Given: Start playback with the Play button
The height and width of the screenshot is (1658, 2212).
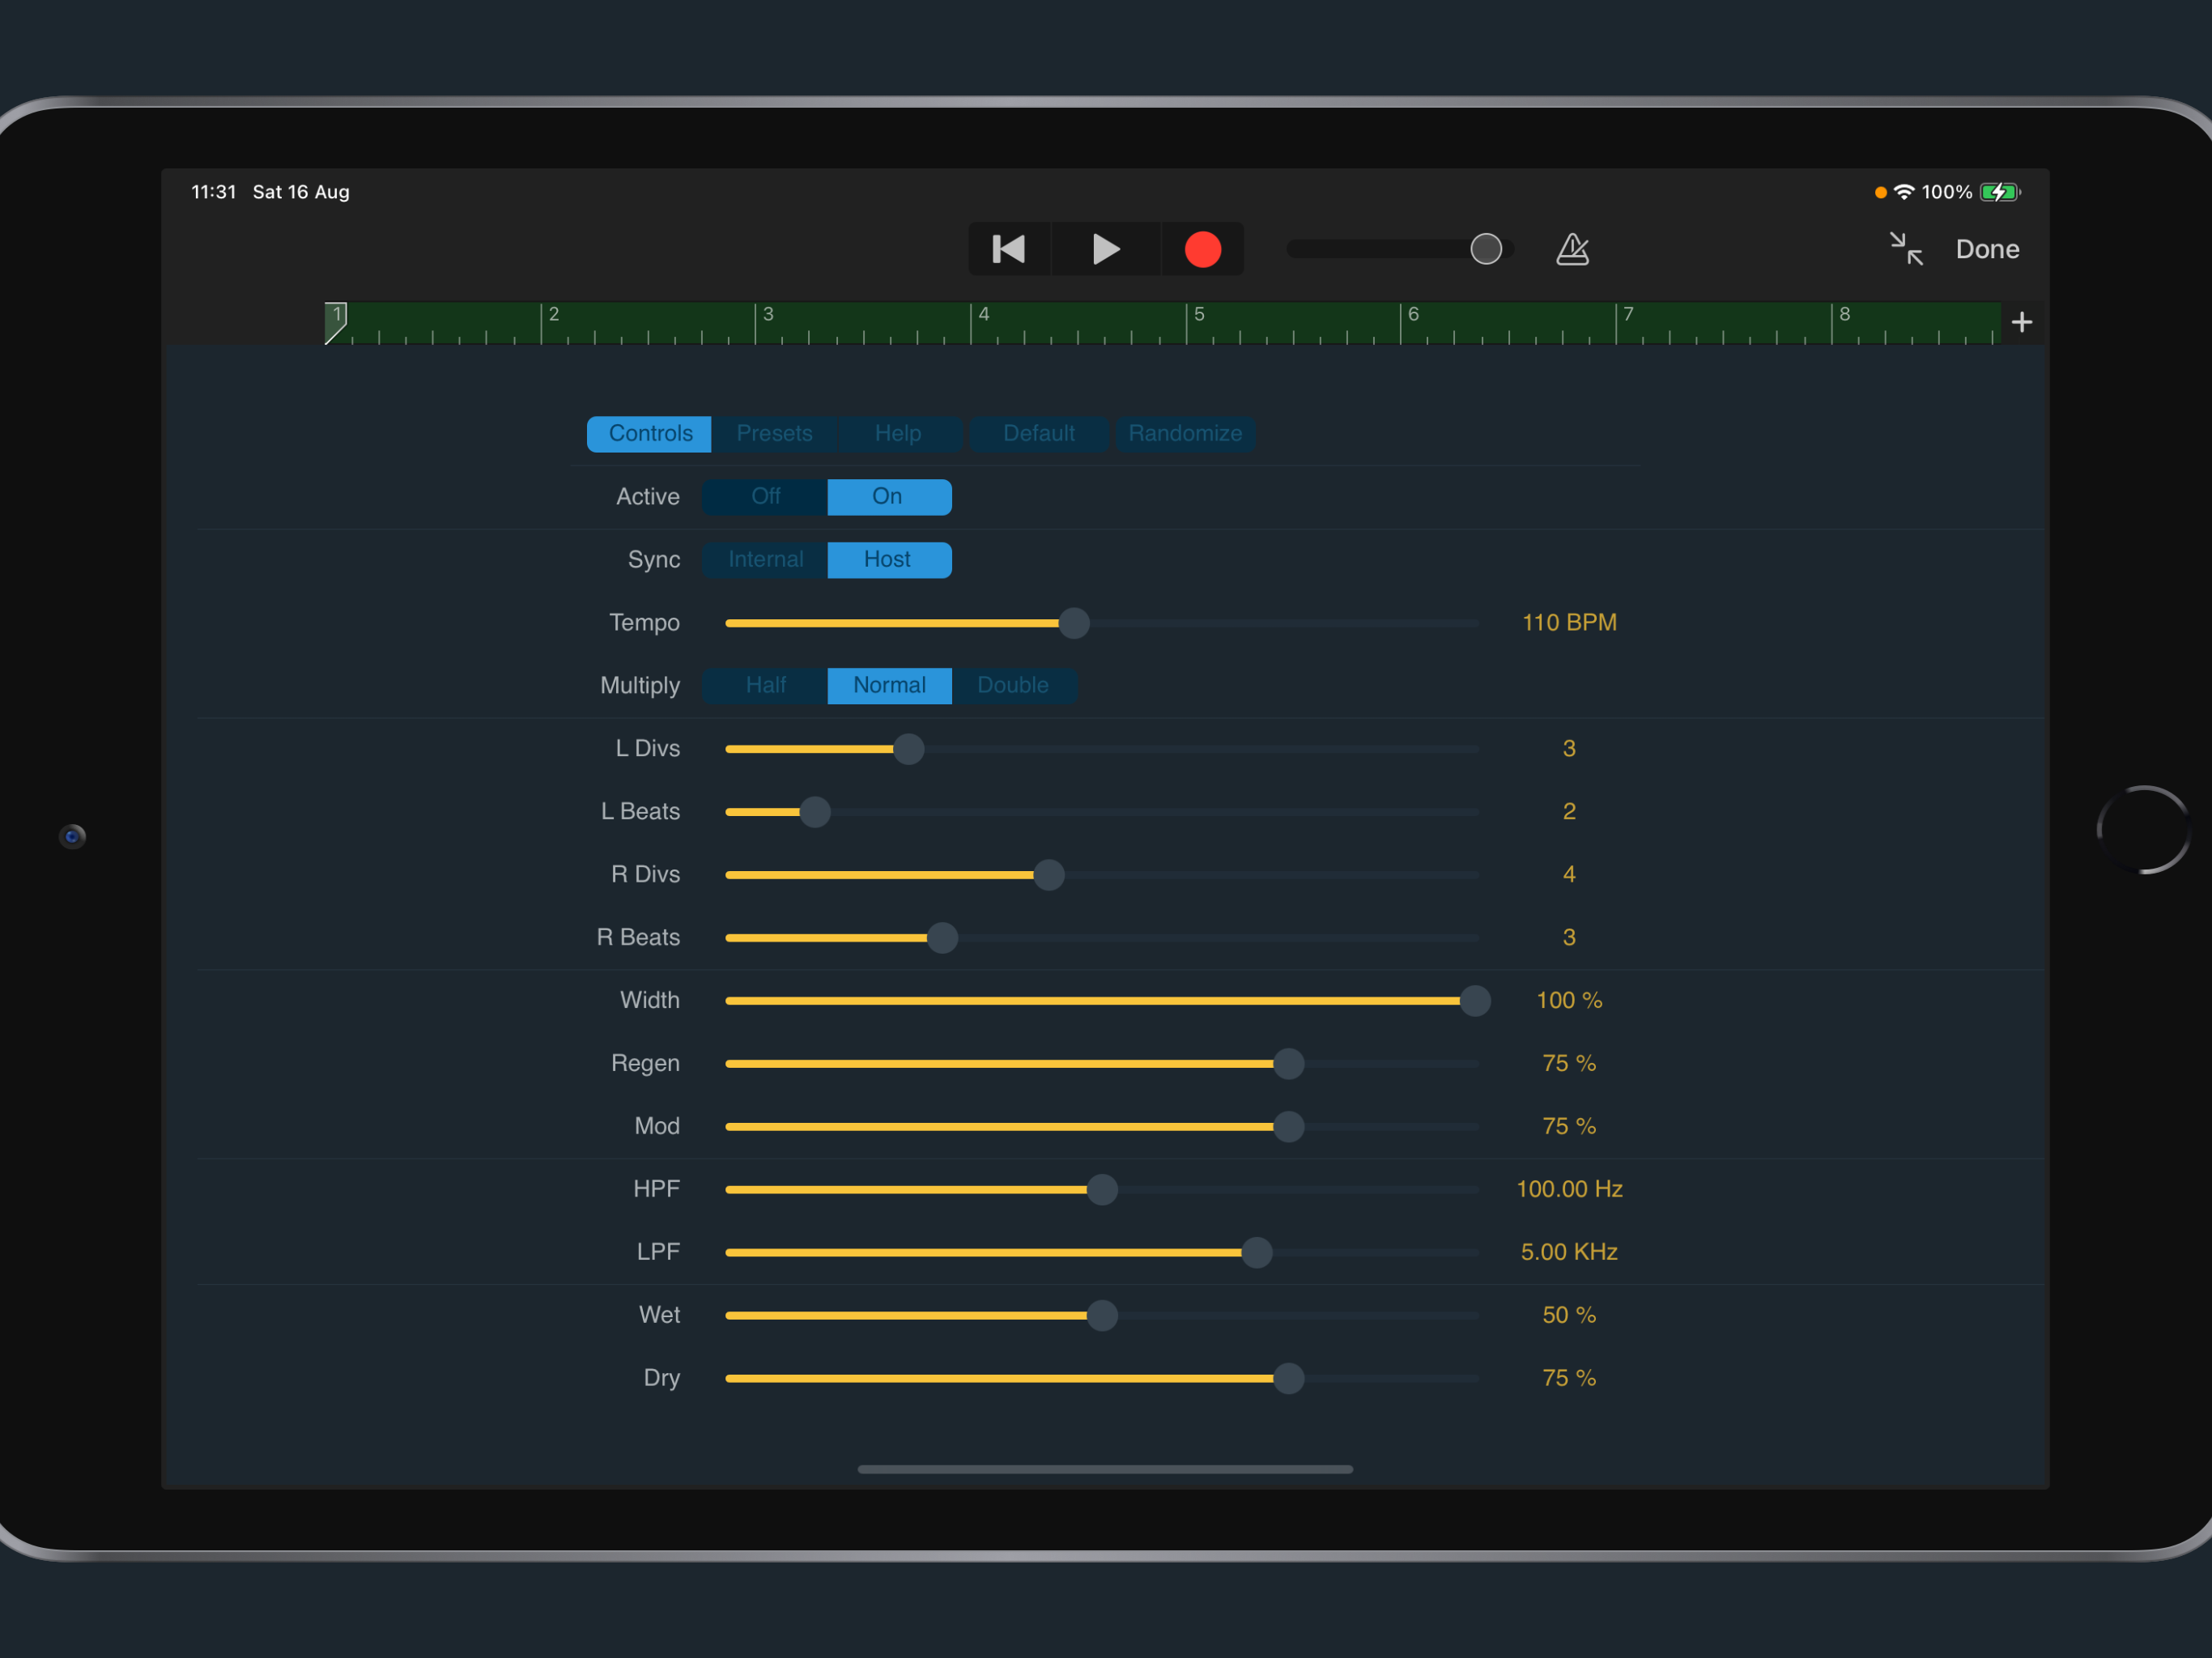Looking at the screenshot, I should tap(1105, 249).
